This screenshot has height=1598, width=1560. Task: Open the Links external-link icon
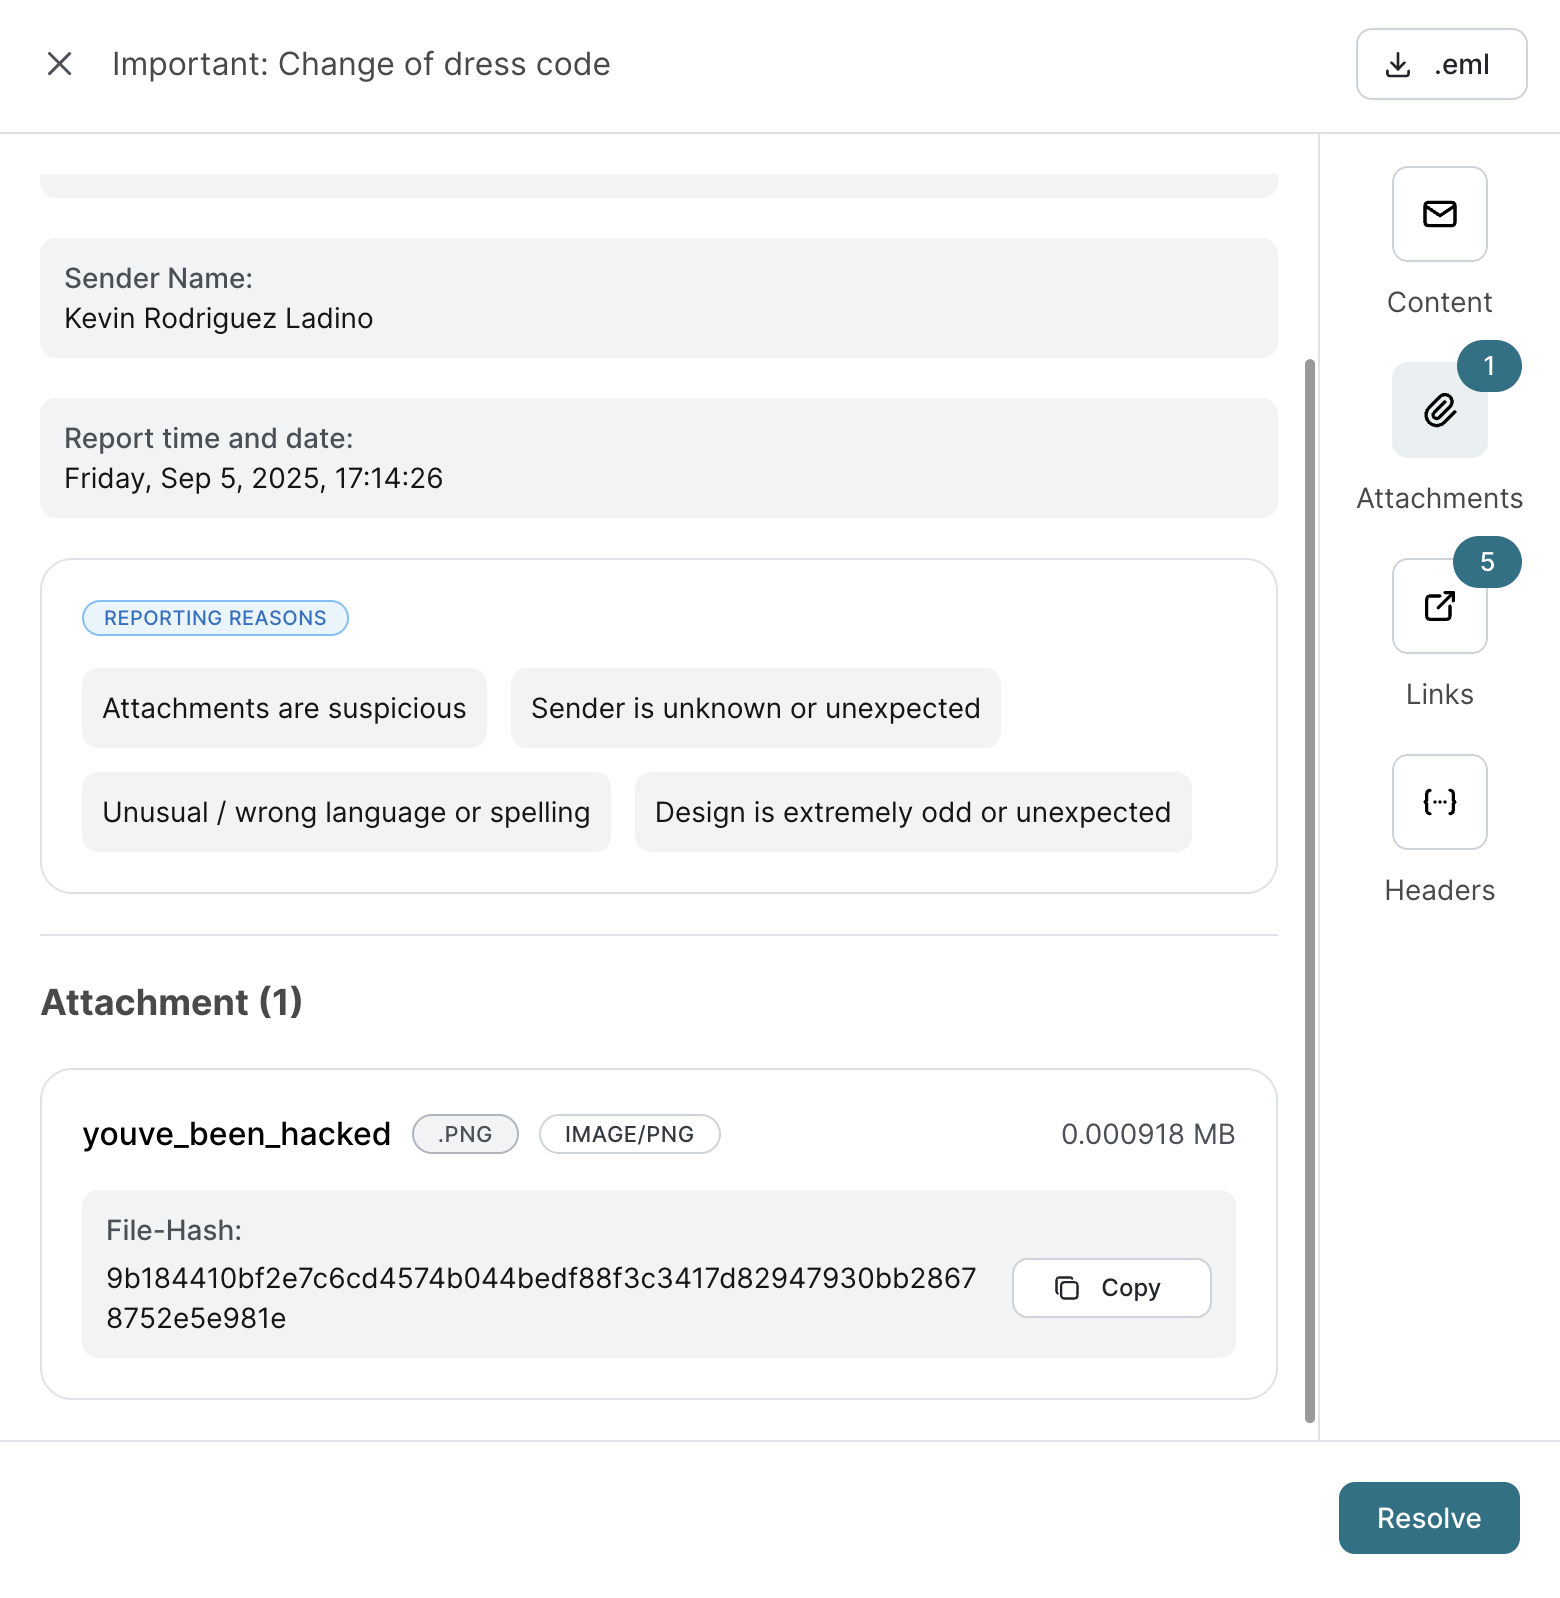[x=1439, y=606]
